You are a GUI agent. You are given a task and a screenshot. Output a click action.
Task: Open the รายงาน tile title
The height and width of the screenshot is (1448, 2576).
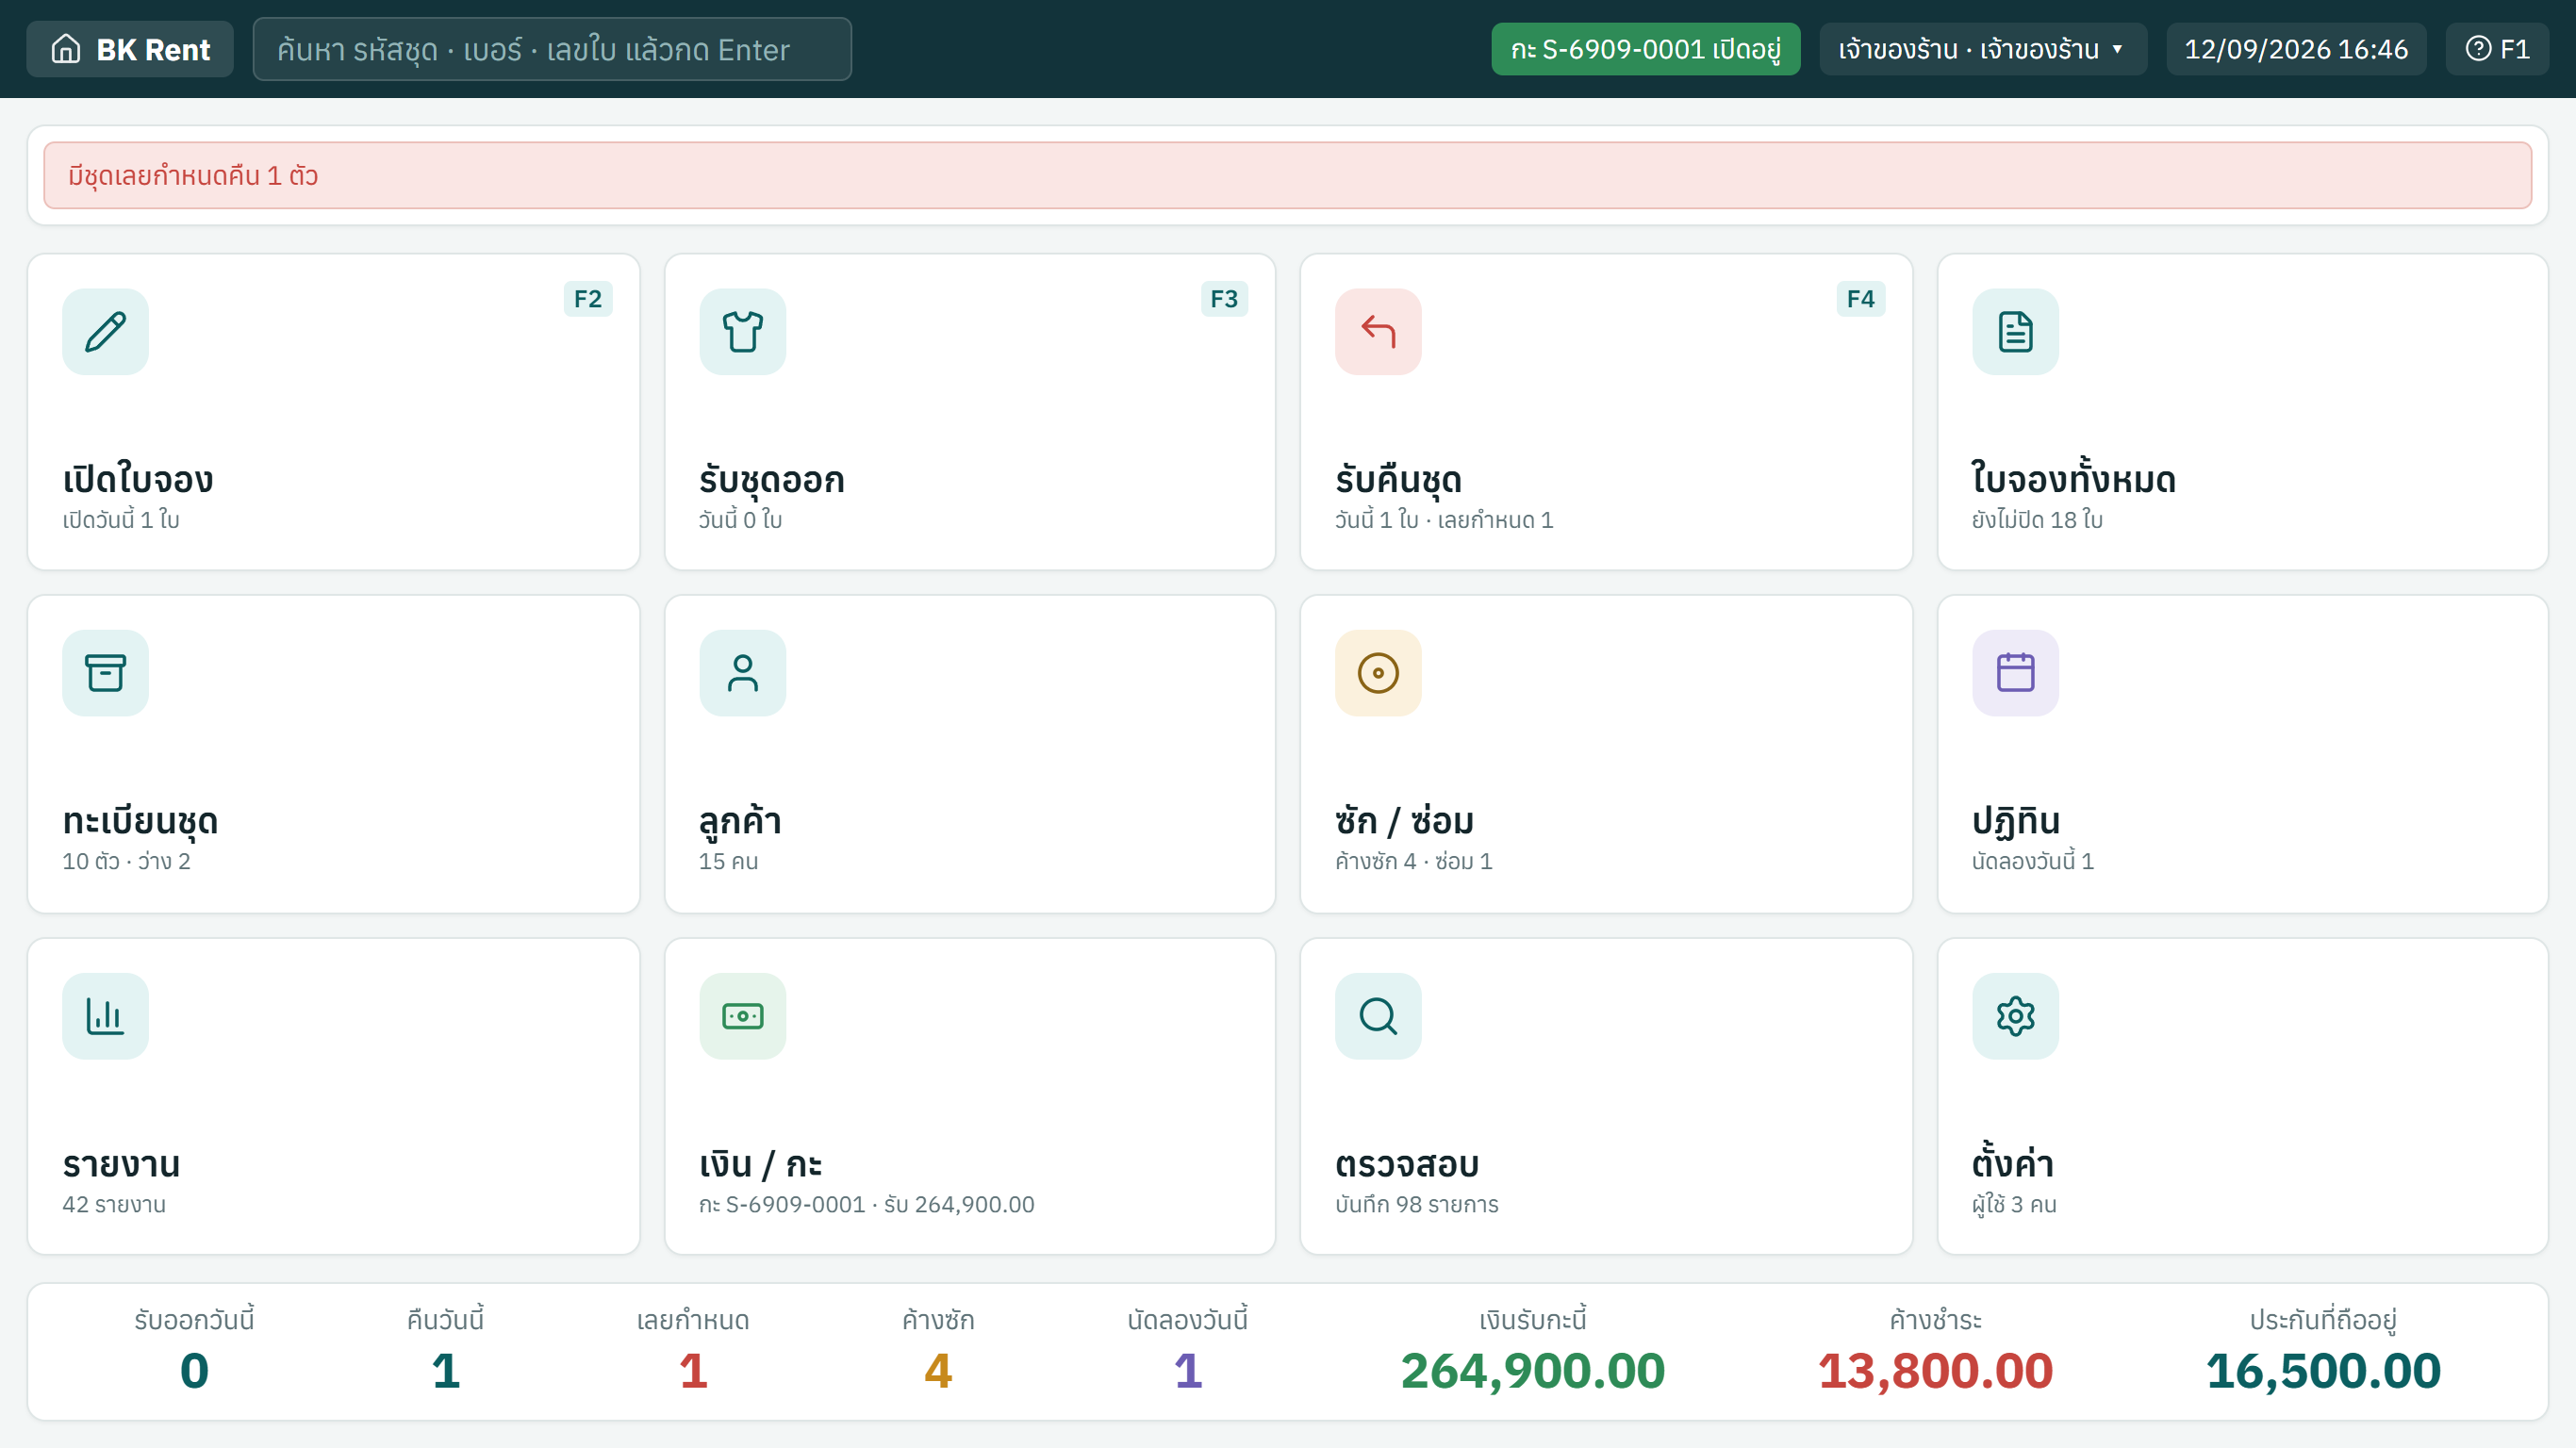pos(121,1164)
